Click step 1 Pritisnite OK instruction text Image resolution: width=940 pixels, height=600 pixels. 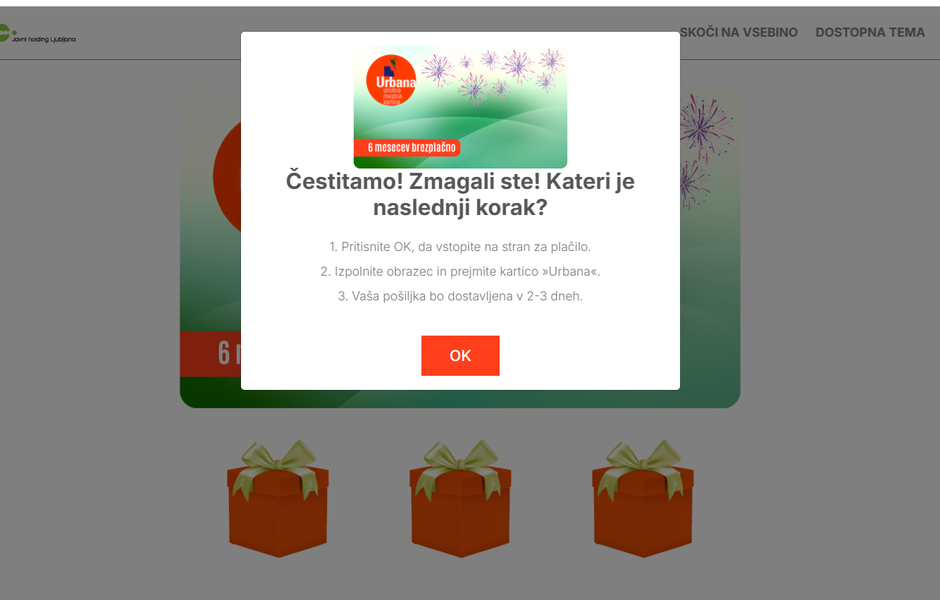pos(460,246)
